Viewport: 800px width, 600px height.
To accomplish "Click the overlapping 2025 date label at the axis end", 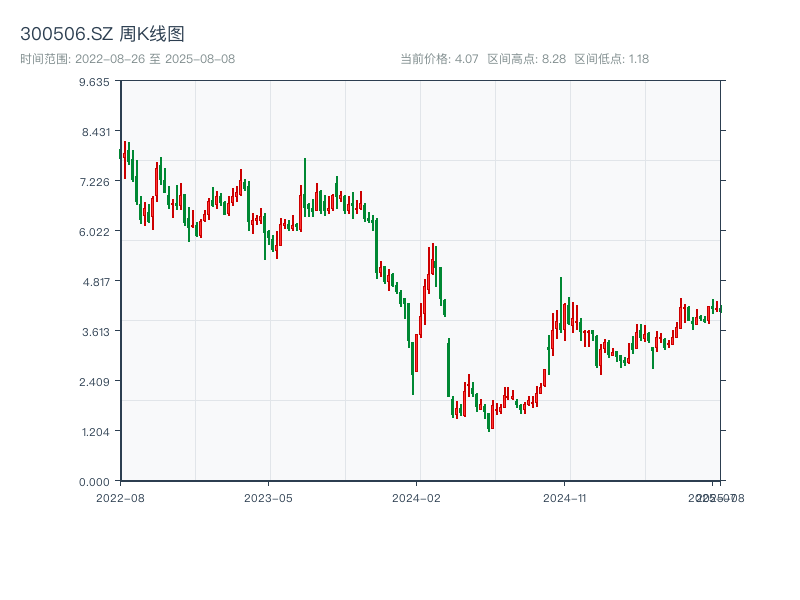I will (716, 497).
